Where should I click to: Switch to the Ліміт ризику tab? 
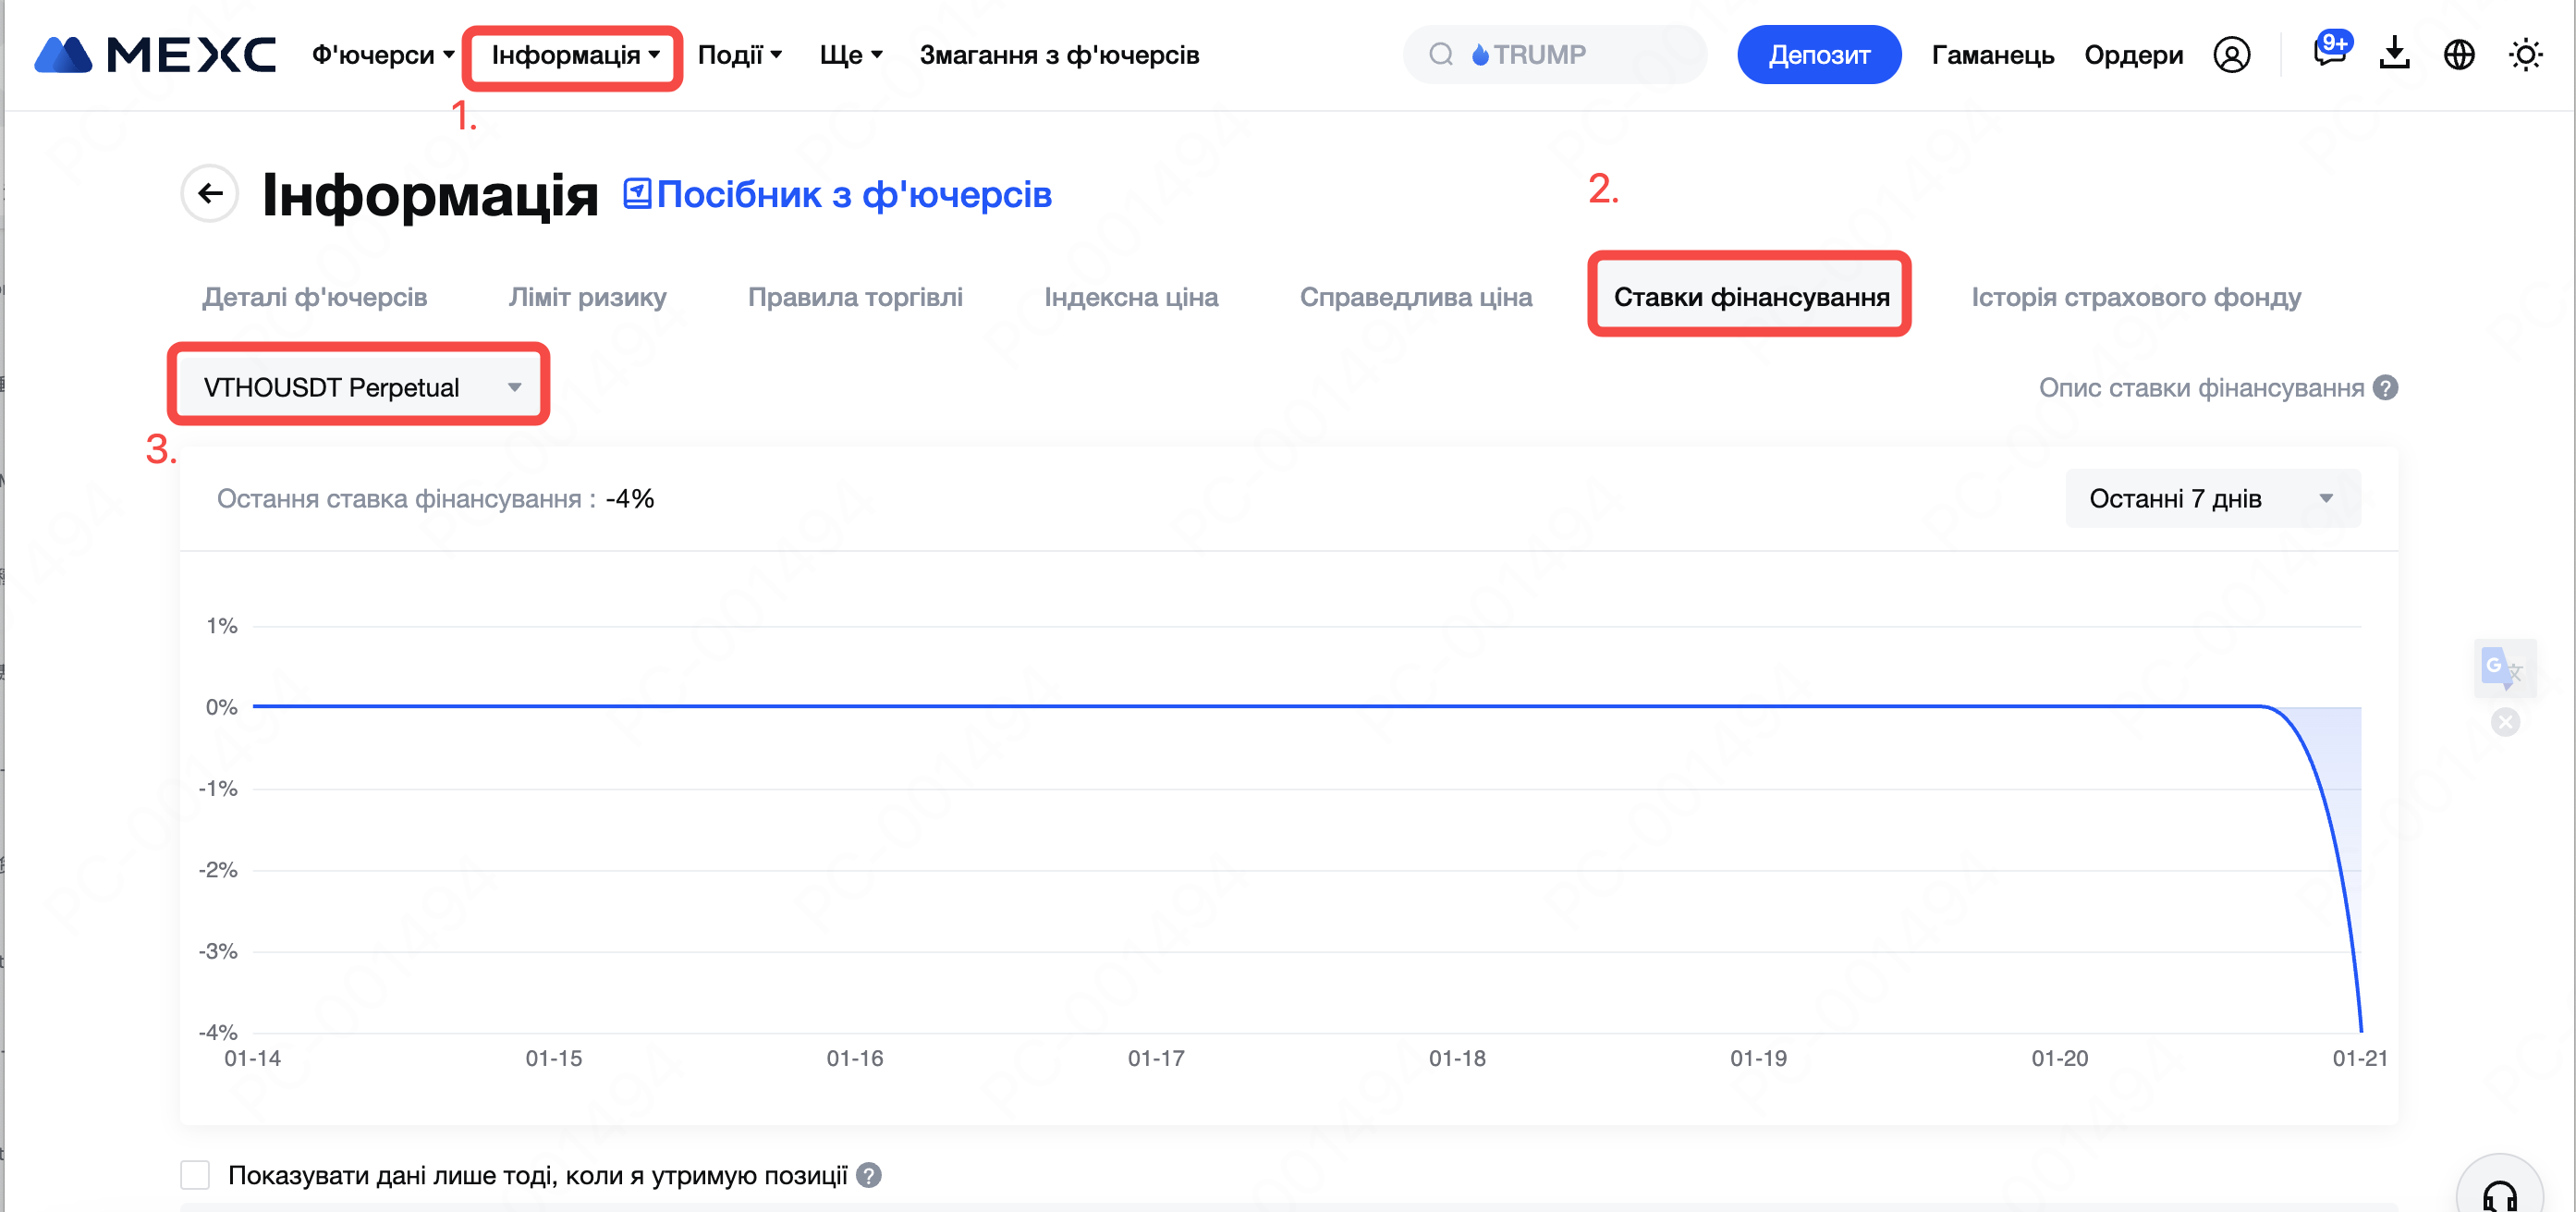587,297
